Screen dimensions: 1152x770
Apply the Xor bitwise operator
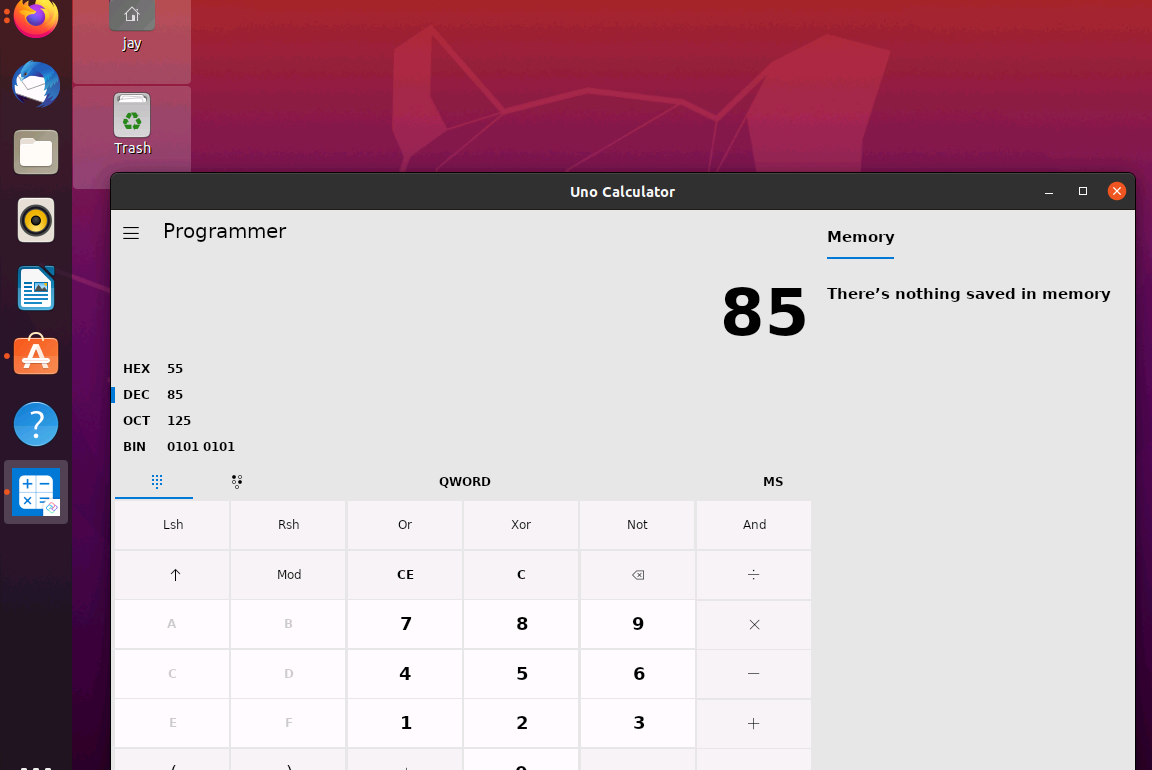coord(521,525)
